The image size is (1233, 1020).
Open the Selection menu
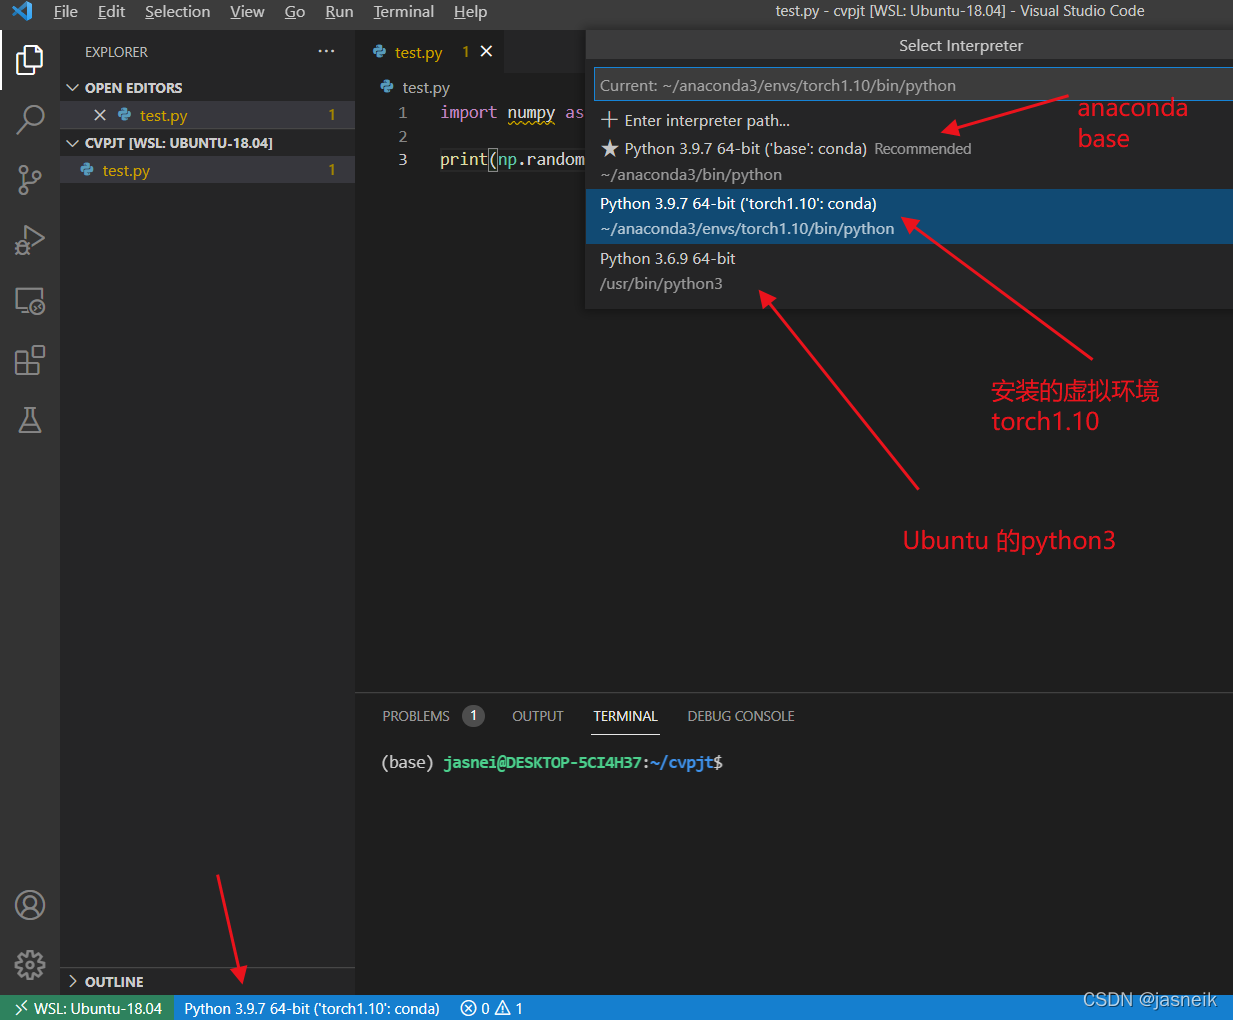coord(177,12)
